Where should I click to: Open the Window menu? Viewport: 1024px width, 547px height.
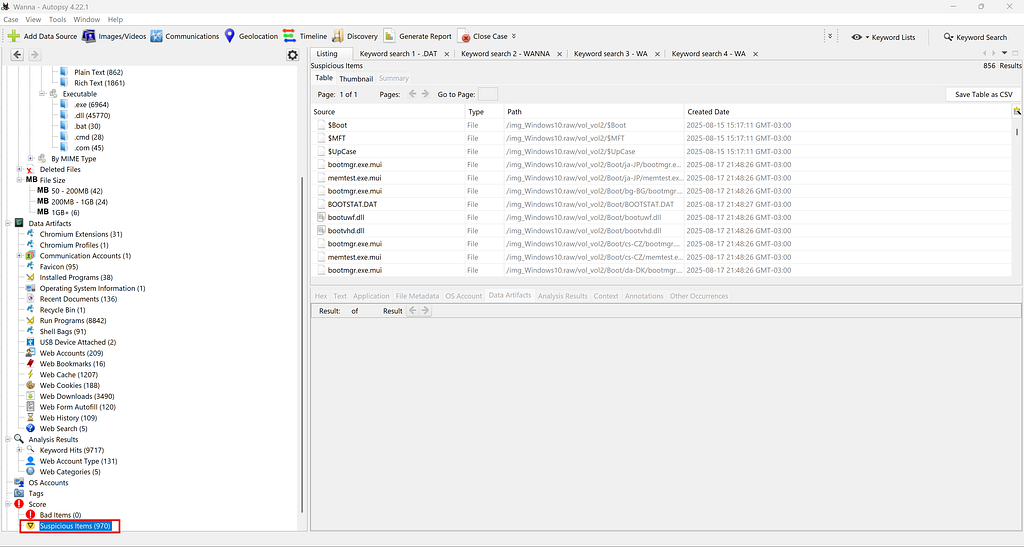click(87, 20)
